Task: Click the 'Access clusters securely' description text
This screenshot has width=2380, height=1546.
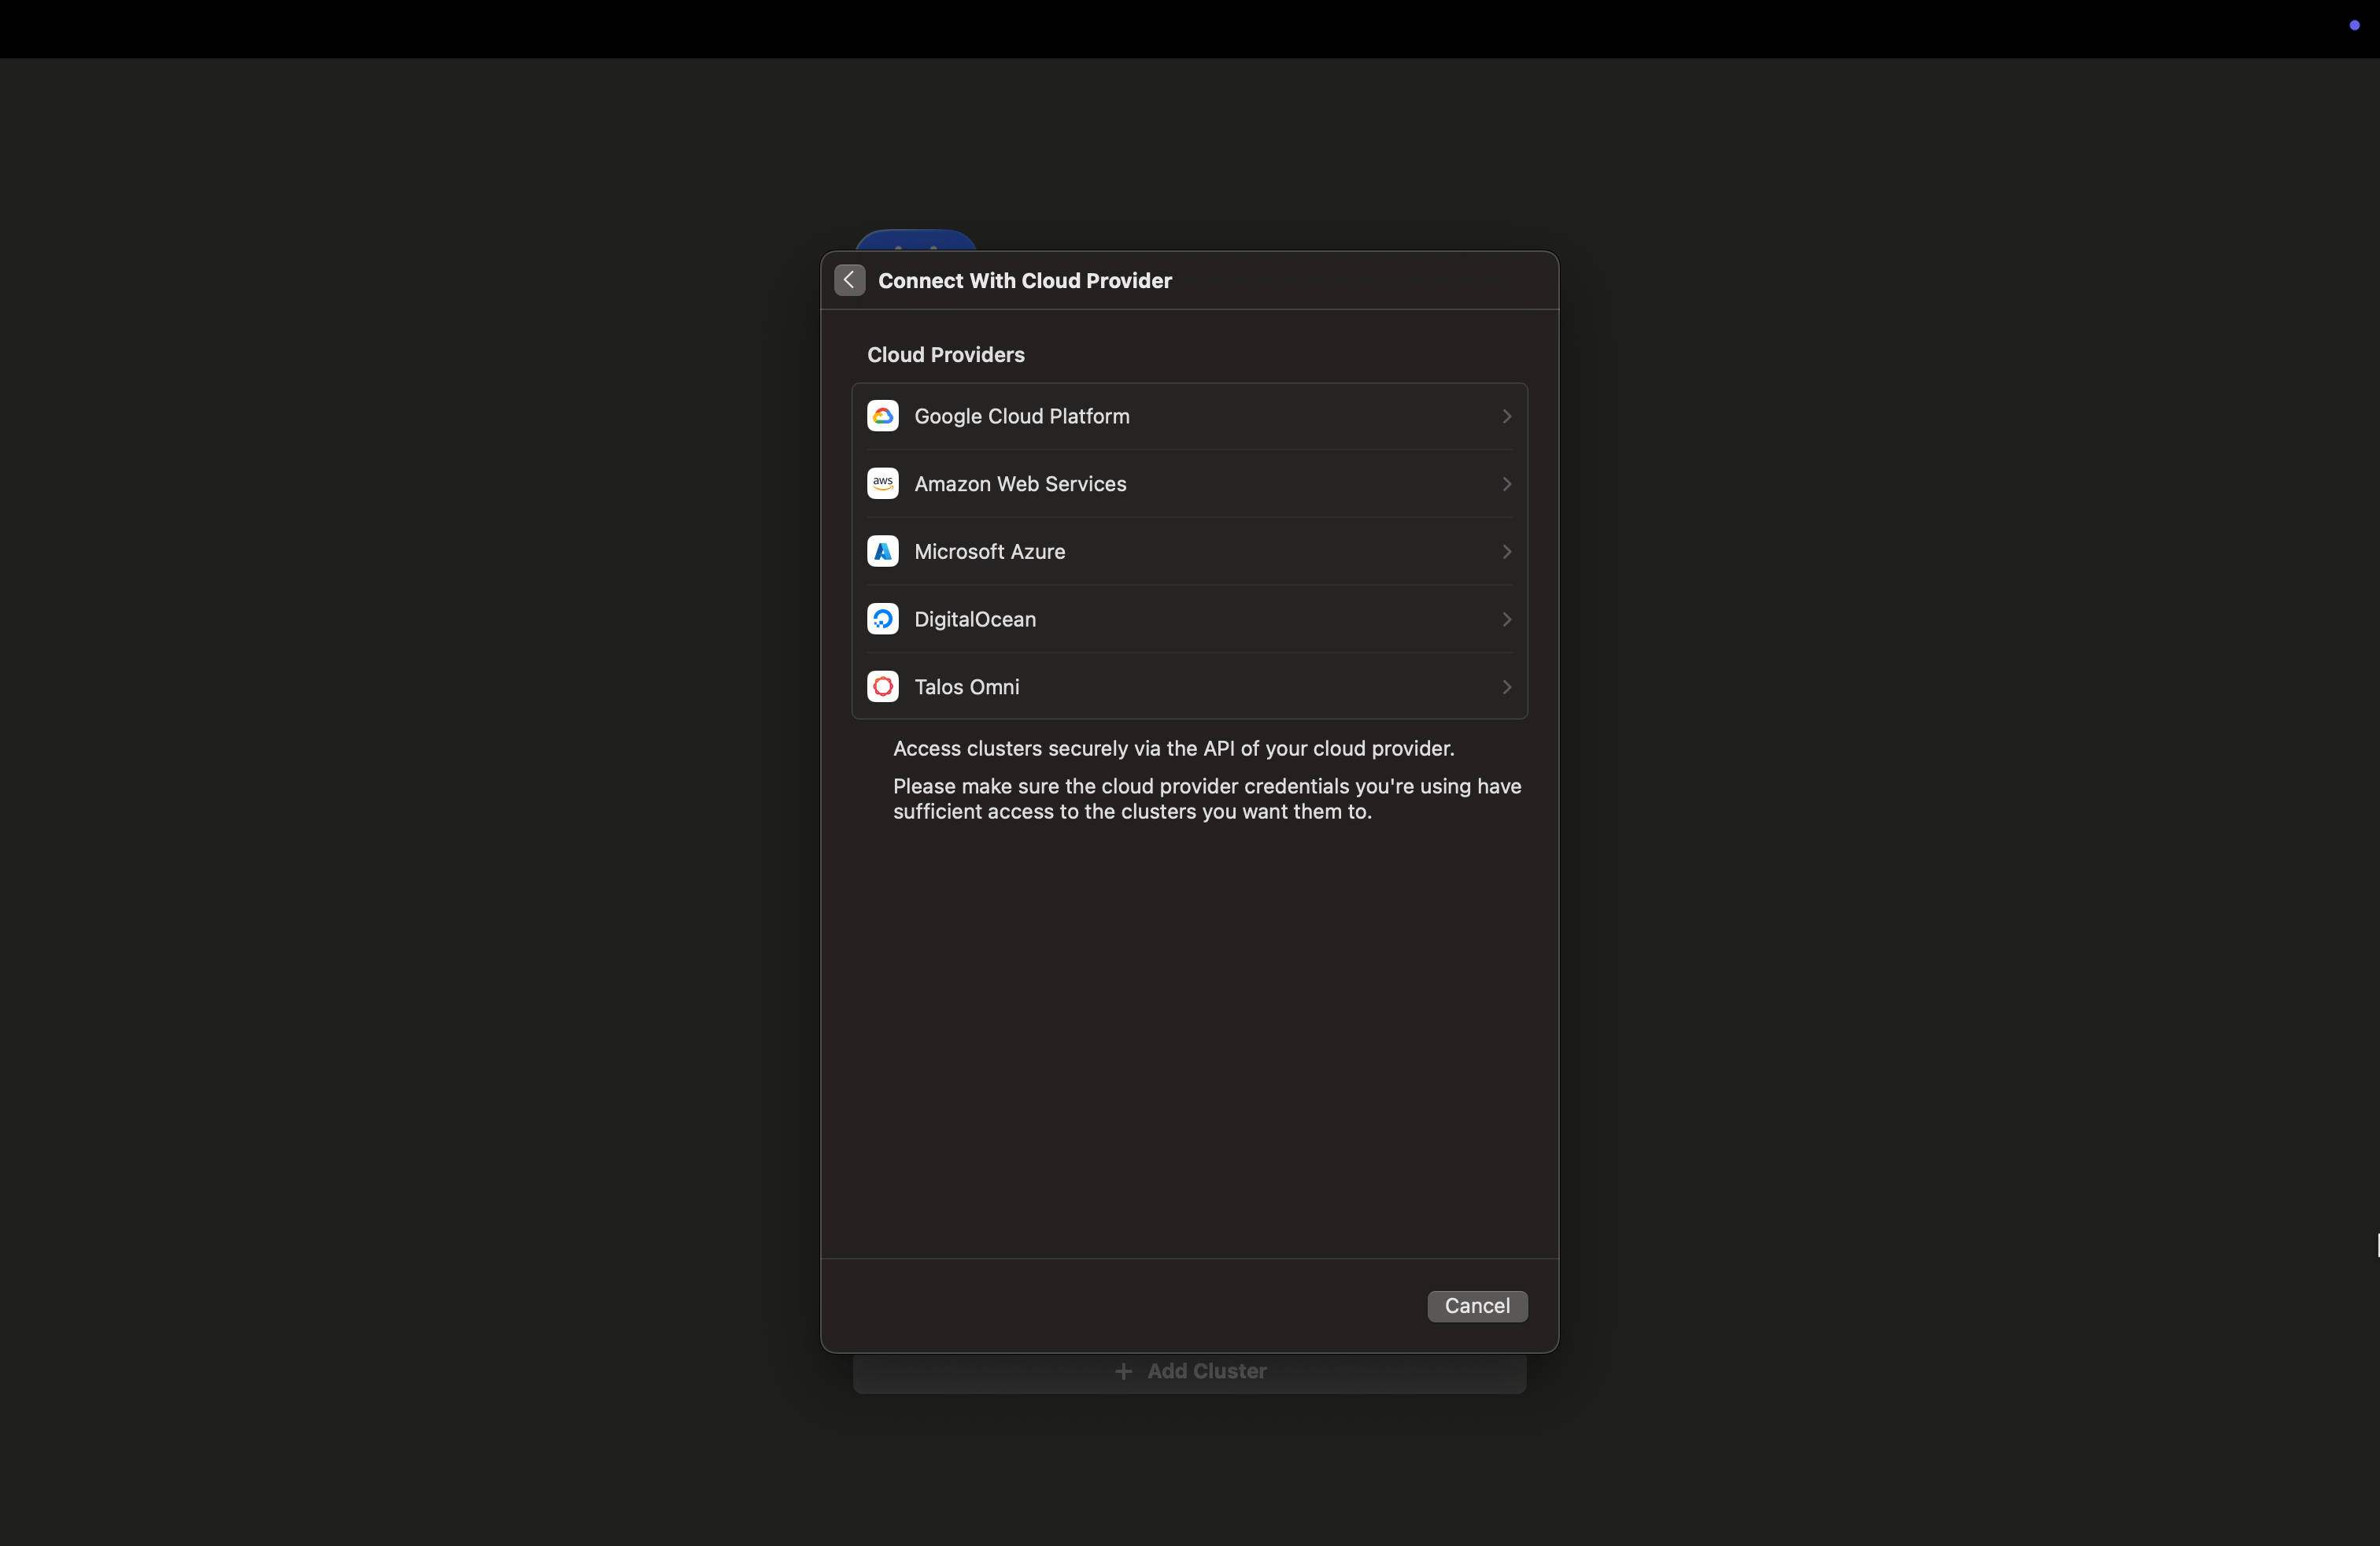Action: coord(1174,749)
